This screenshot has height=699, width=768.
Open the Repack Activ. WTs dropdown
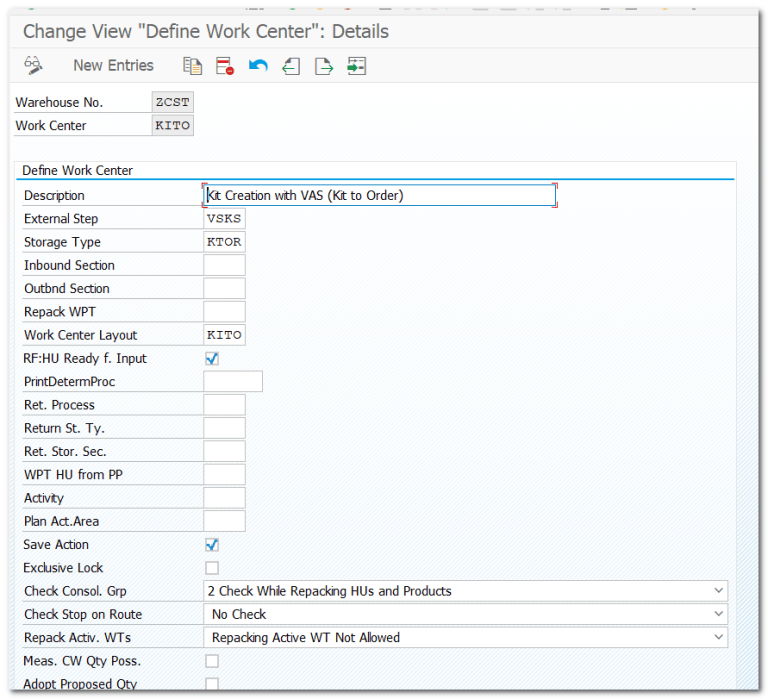click(465, 637)
